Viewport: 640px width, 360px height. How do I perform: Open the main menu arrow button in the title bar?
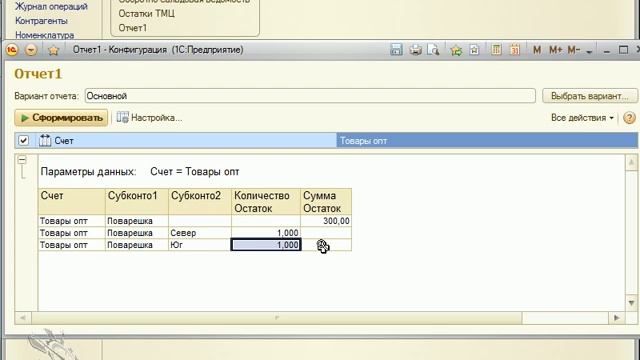[31, 50]
